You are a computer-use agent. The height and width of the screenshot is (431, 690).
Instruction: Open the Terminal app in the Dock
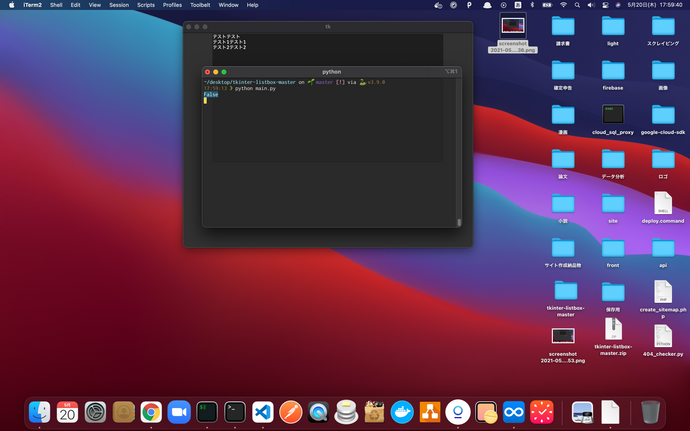click(235, 413)
